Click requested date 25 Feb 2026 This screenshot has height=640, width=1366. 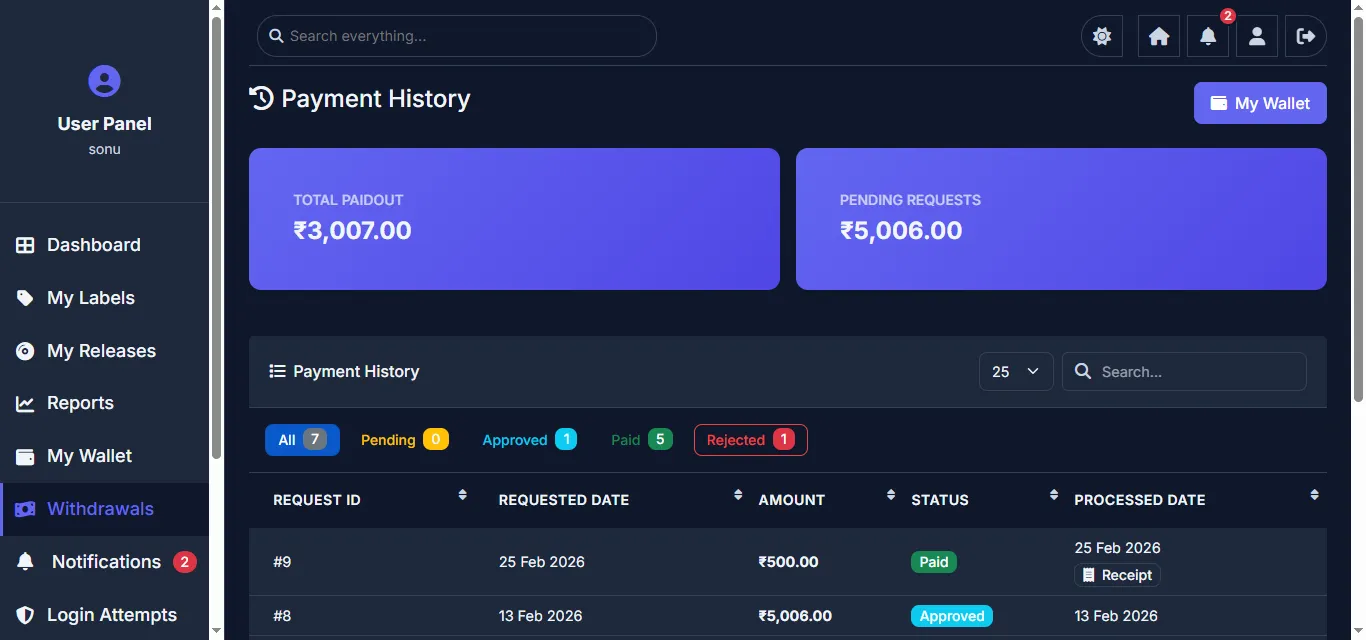pyautogui.click(x=542, y=562)
